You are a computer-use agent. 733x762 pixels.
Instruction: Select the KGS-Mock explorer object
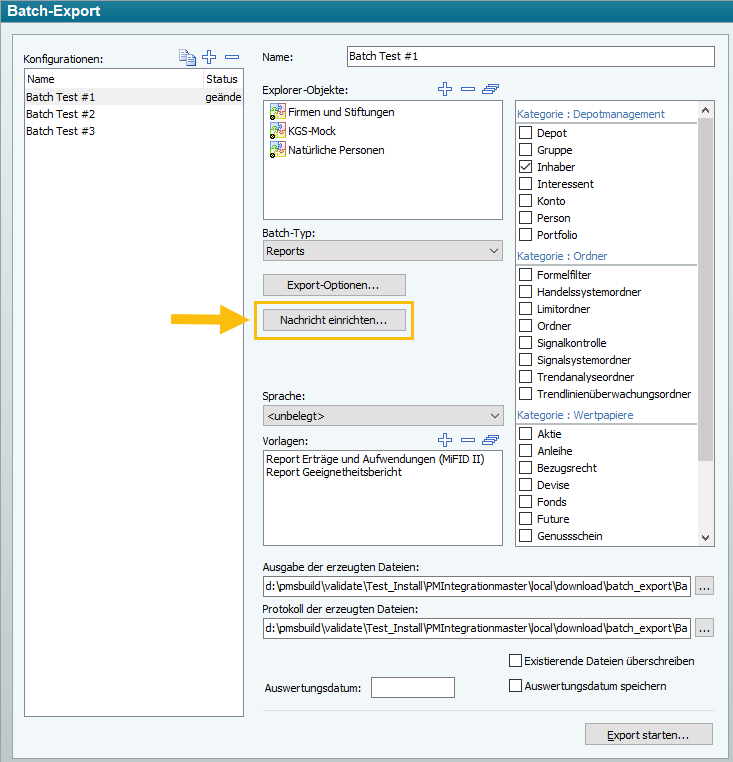pyautogui.click(x=312, y=131)
